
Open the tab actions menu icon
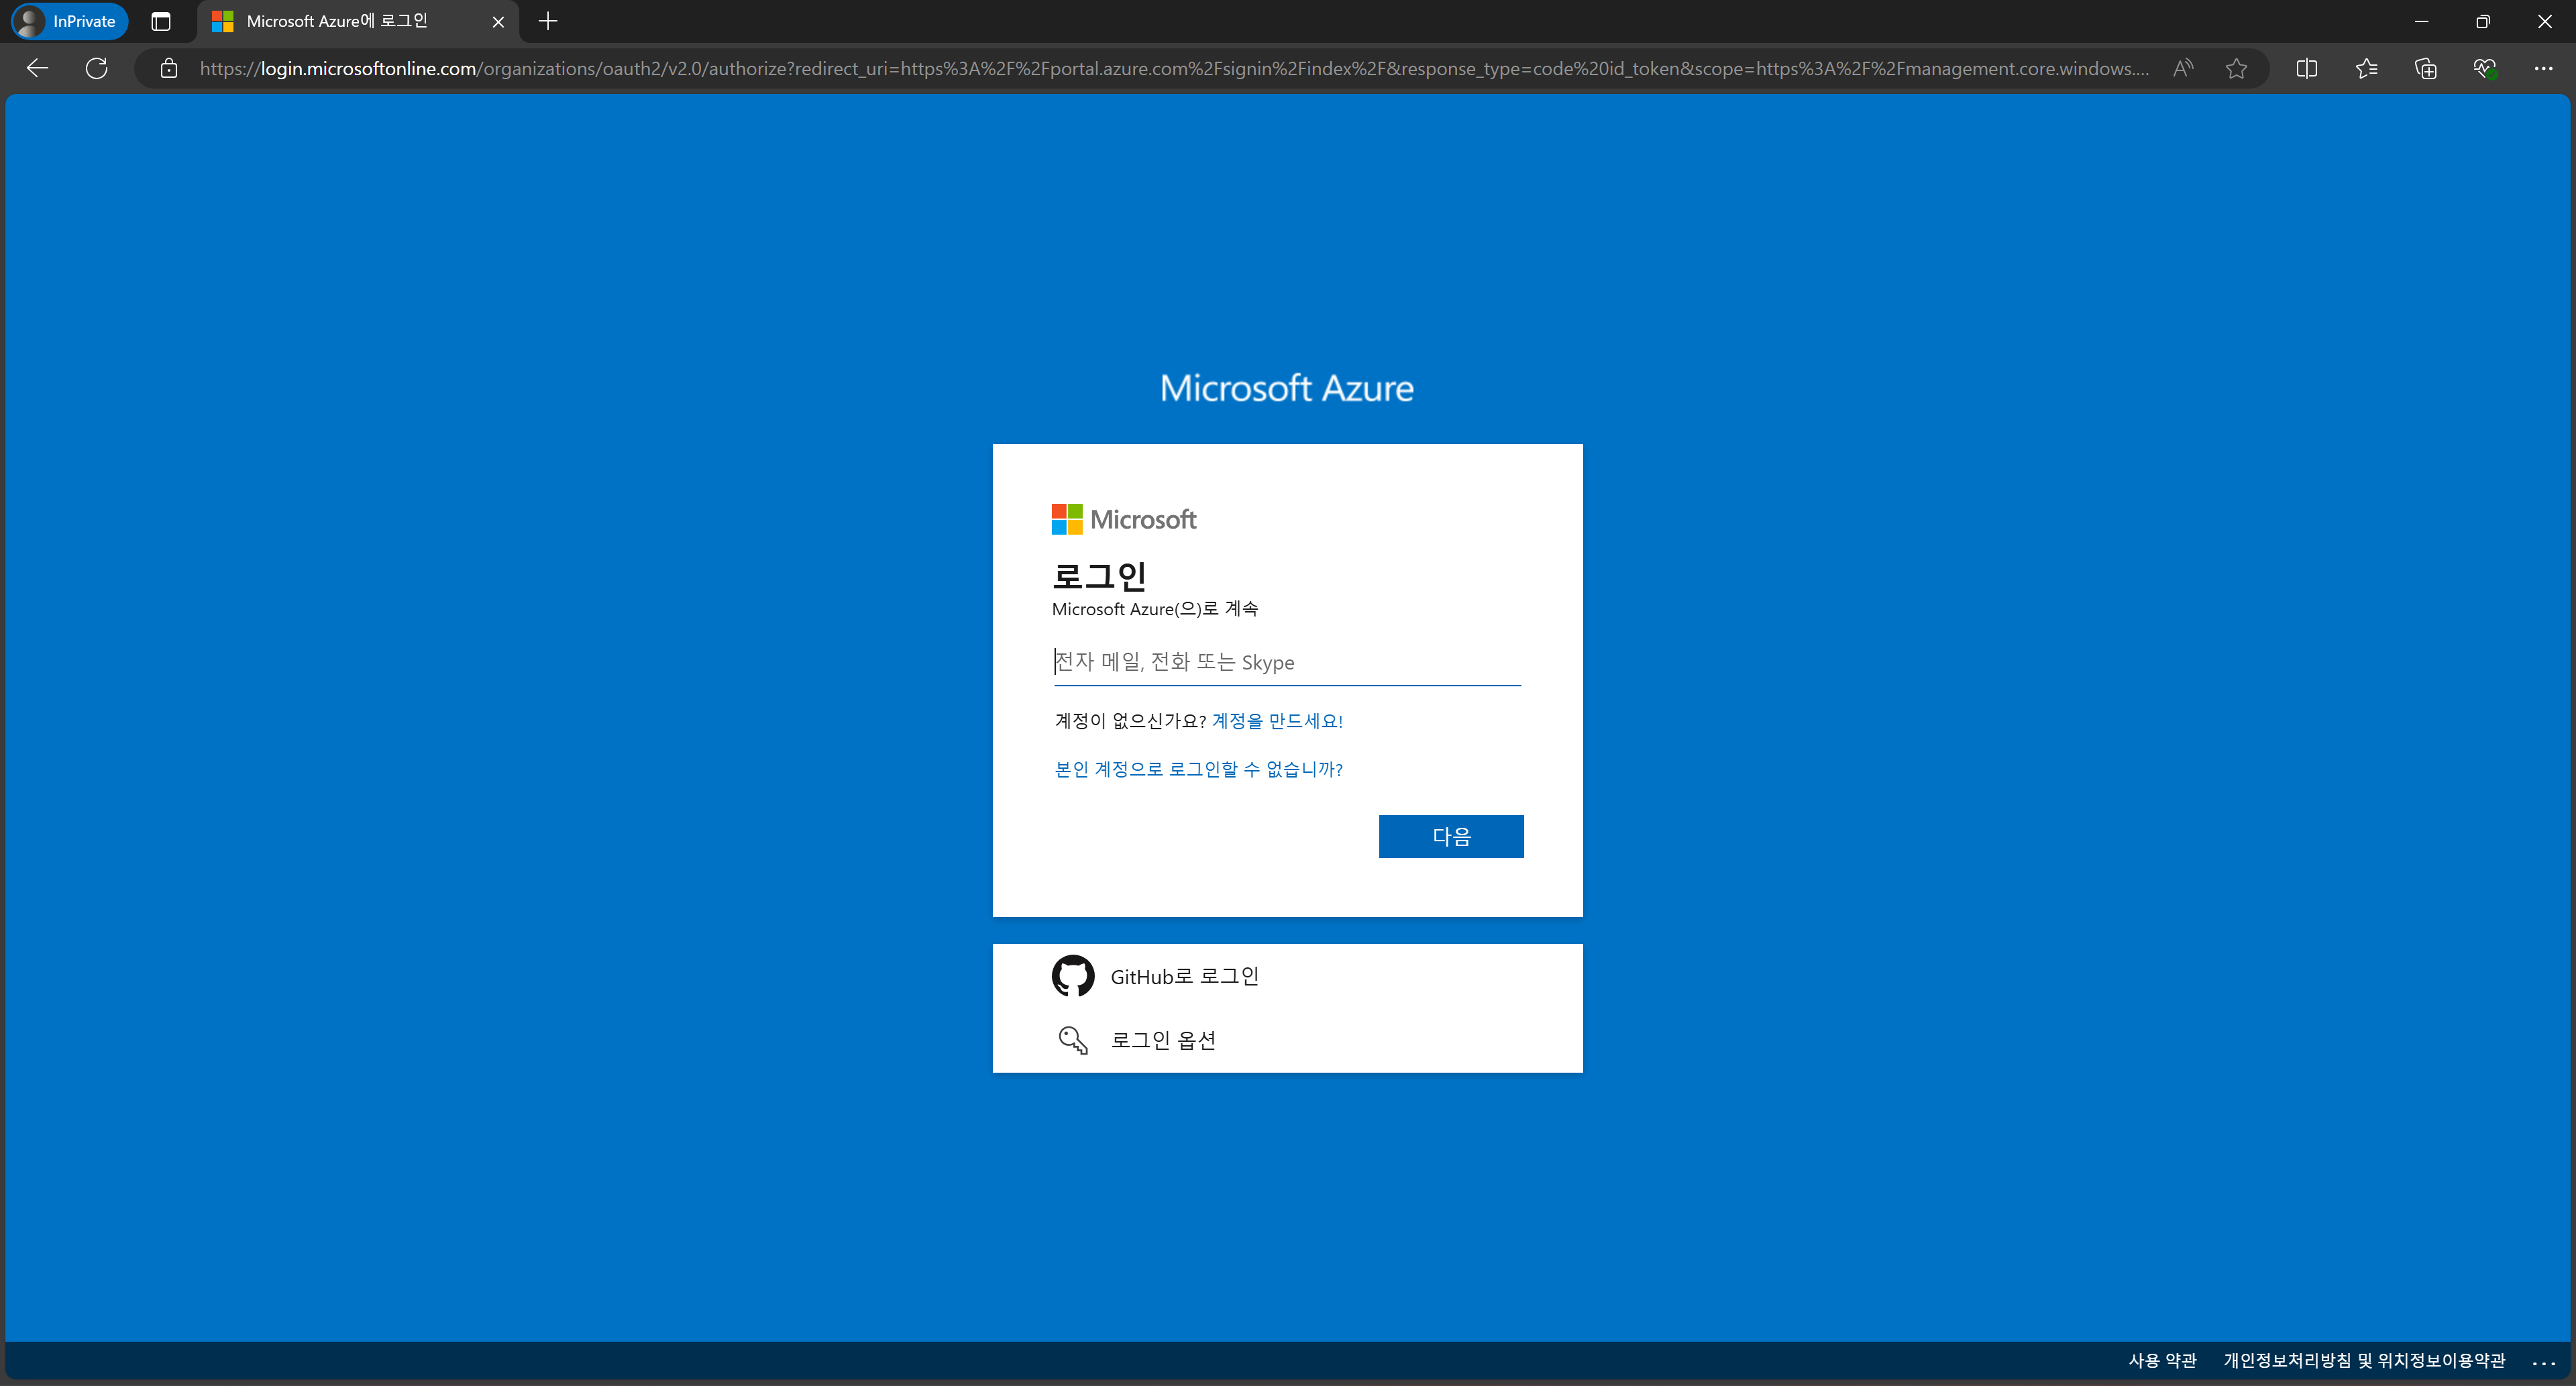point(161,21)
